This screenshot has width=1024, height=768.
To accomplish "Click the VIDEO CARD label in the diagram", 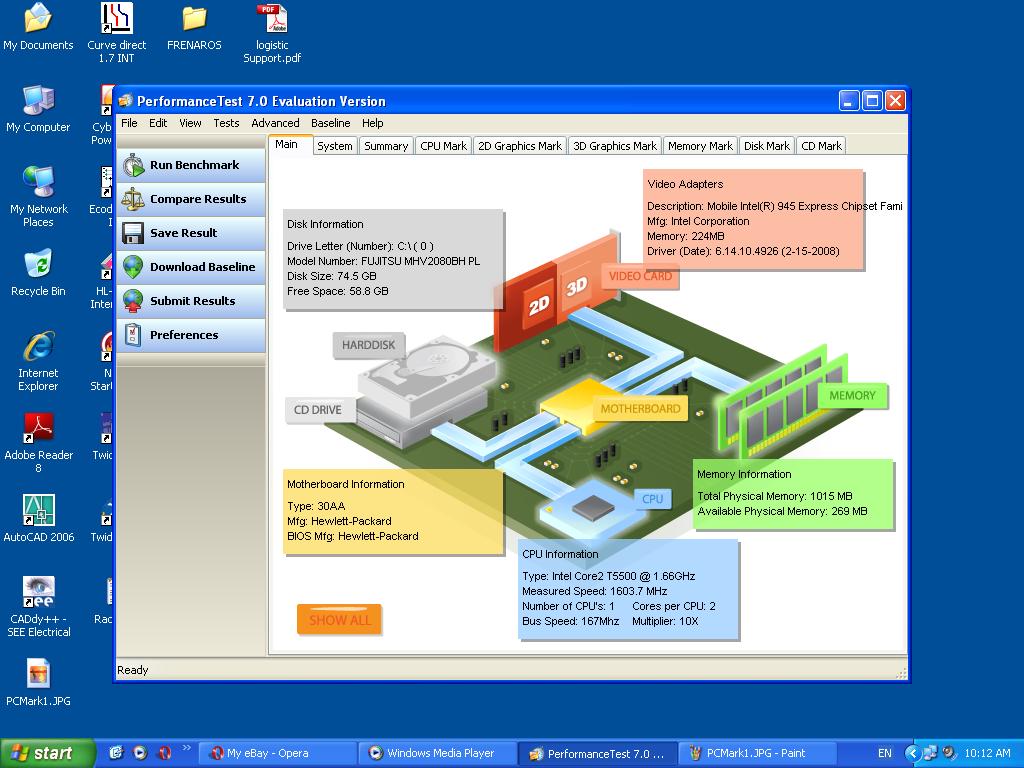I will (x=640, y=276).
